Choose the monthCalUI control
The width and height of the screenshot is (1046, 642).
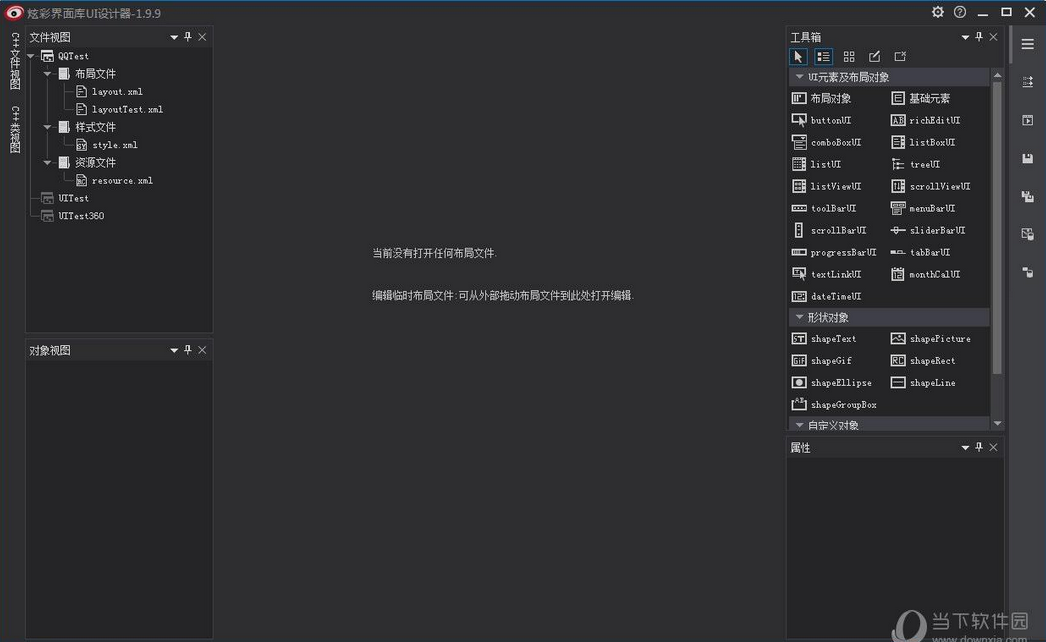[926, 275]
